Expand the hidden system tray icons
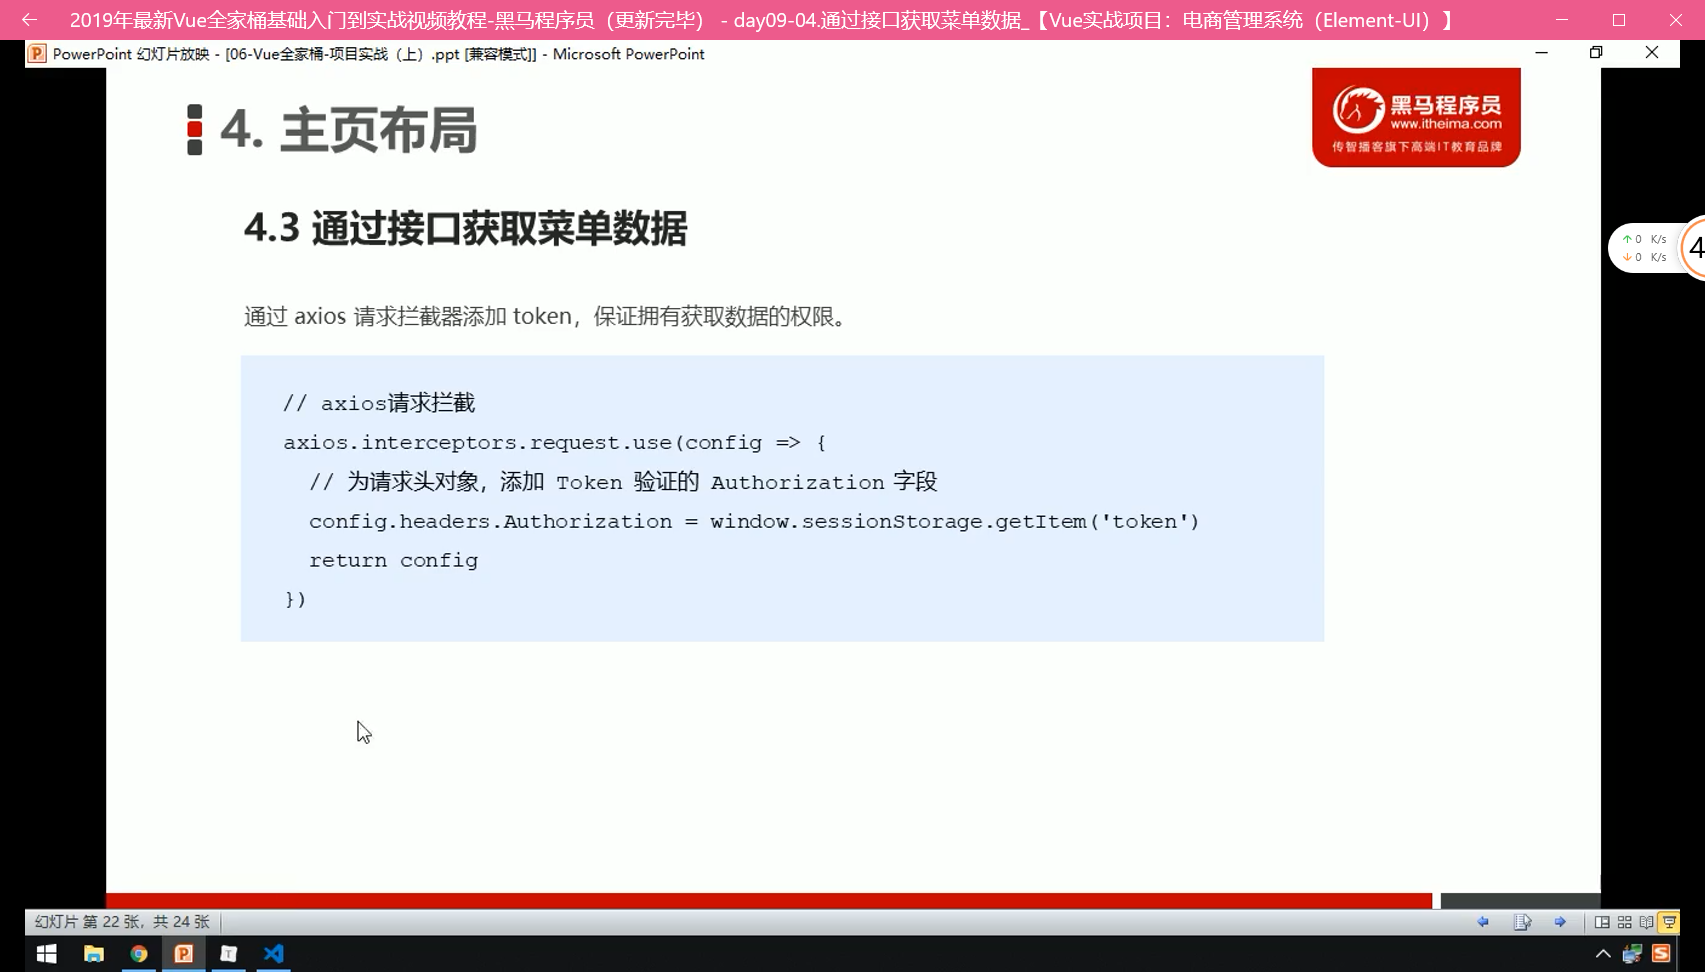 [x=1602, y=954]
